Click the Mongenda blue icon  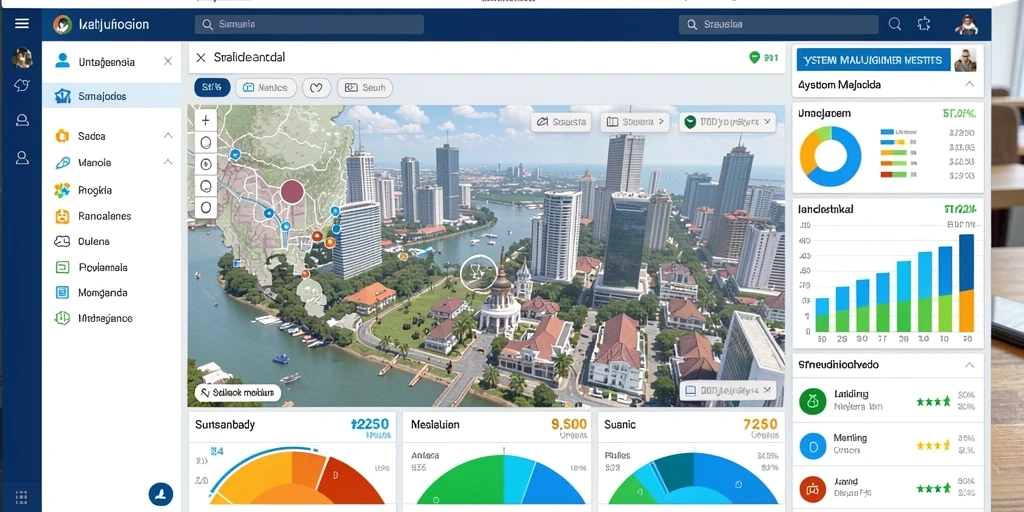(62, 293)
